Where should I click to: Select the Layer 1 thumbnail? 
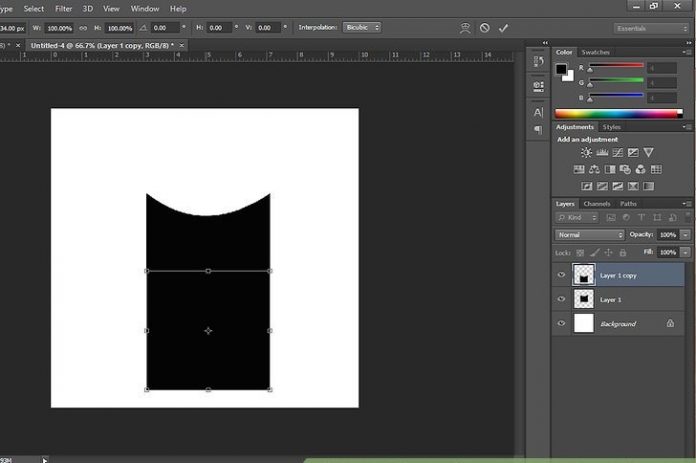pyautogui.click(x=583, y=299)
